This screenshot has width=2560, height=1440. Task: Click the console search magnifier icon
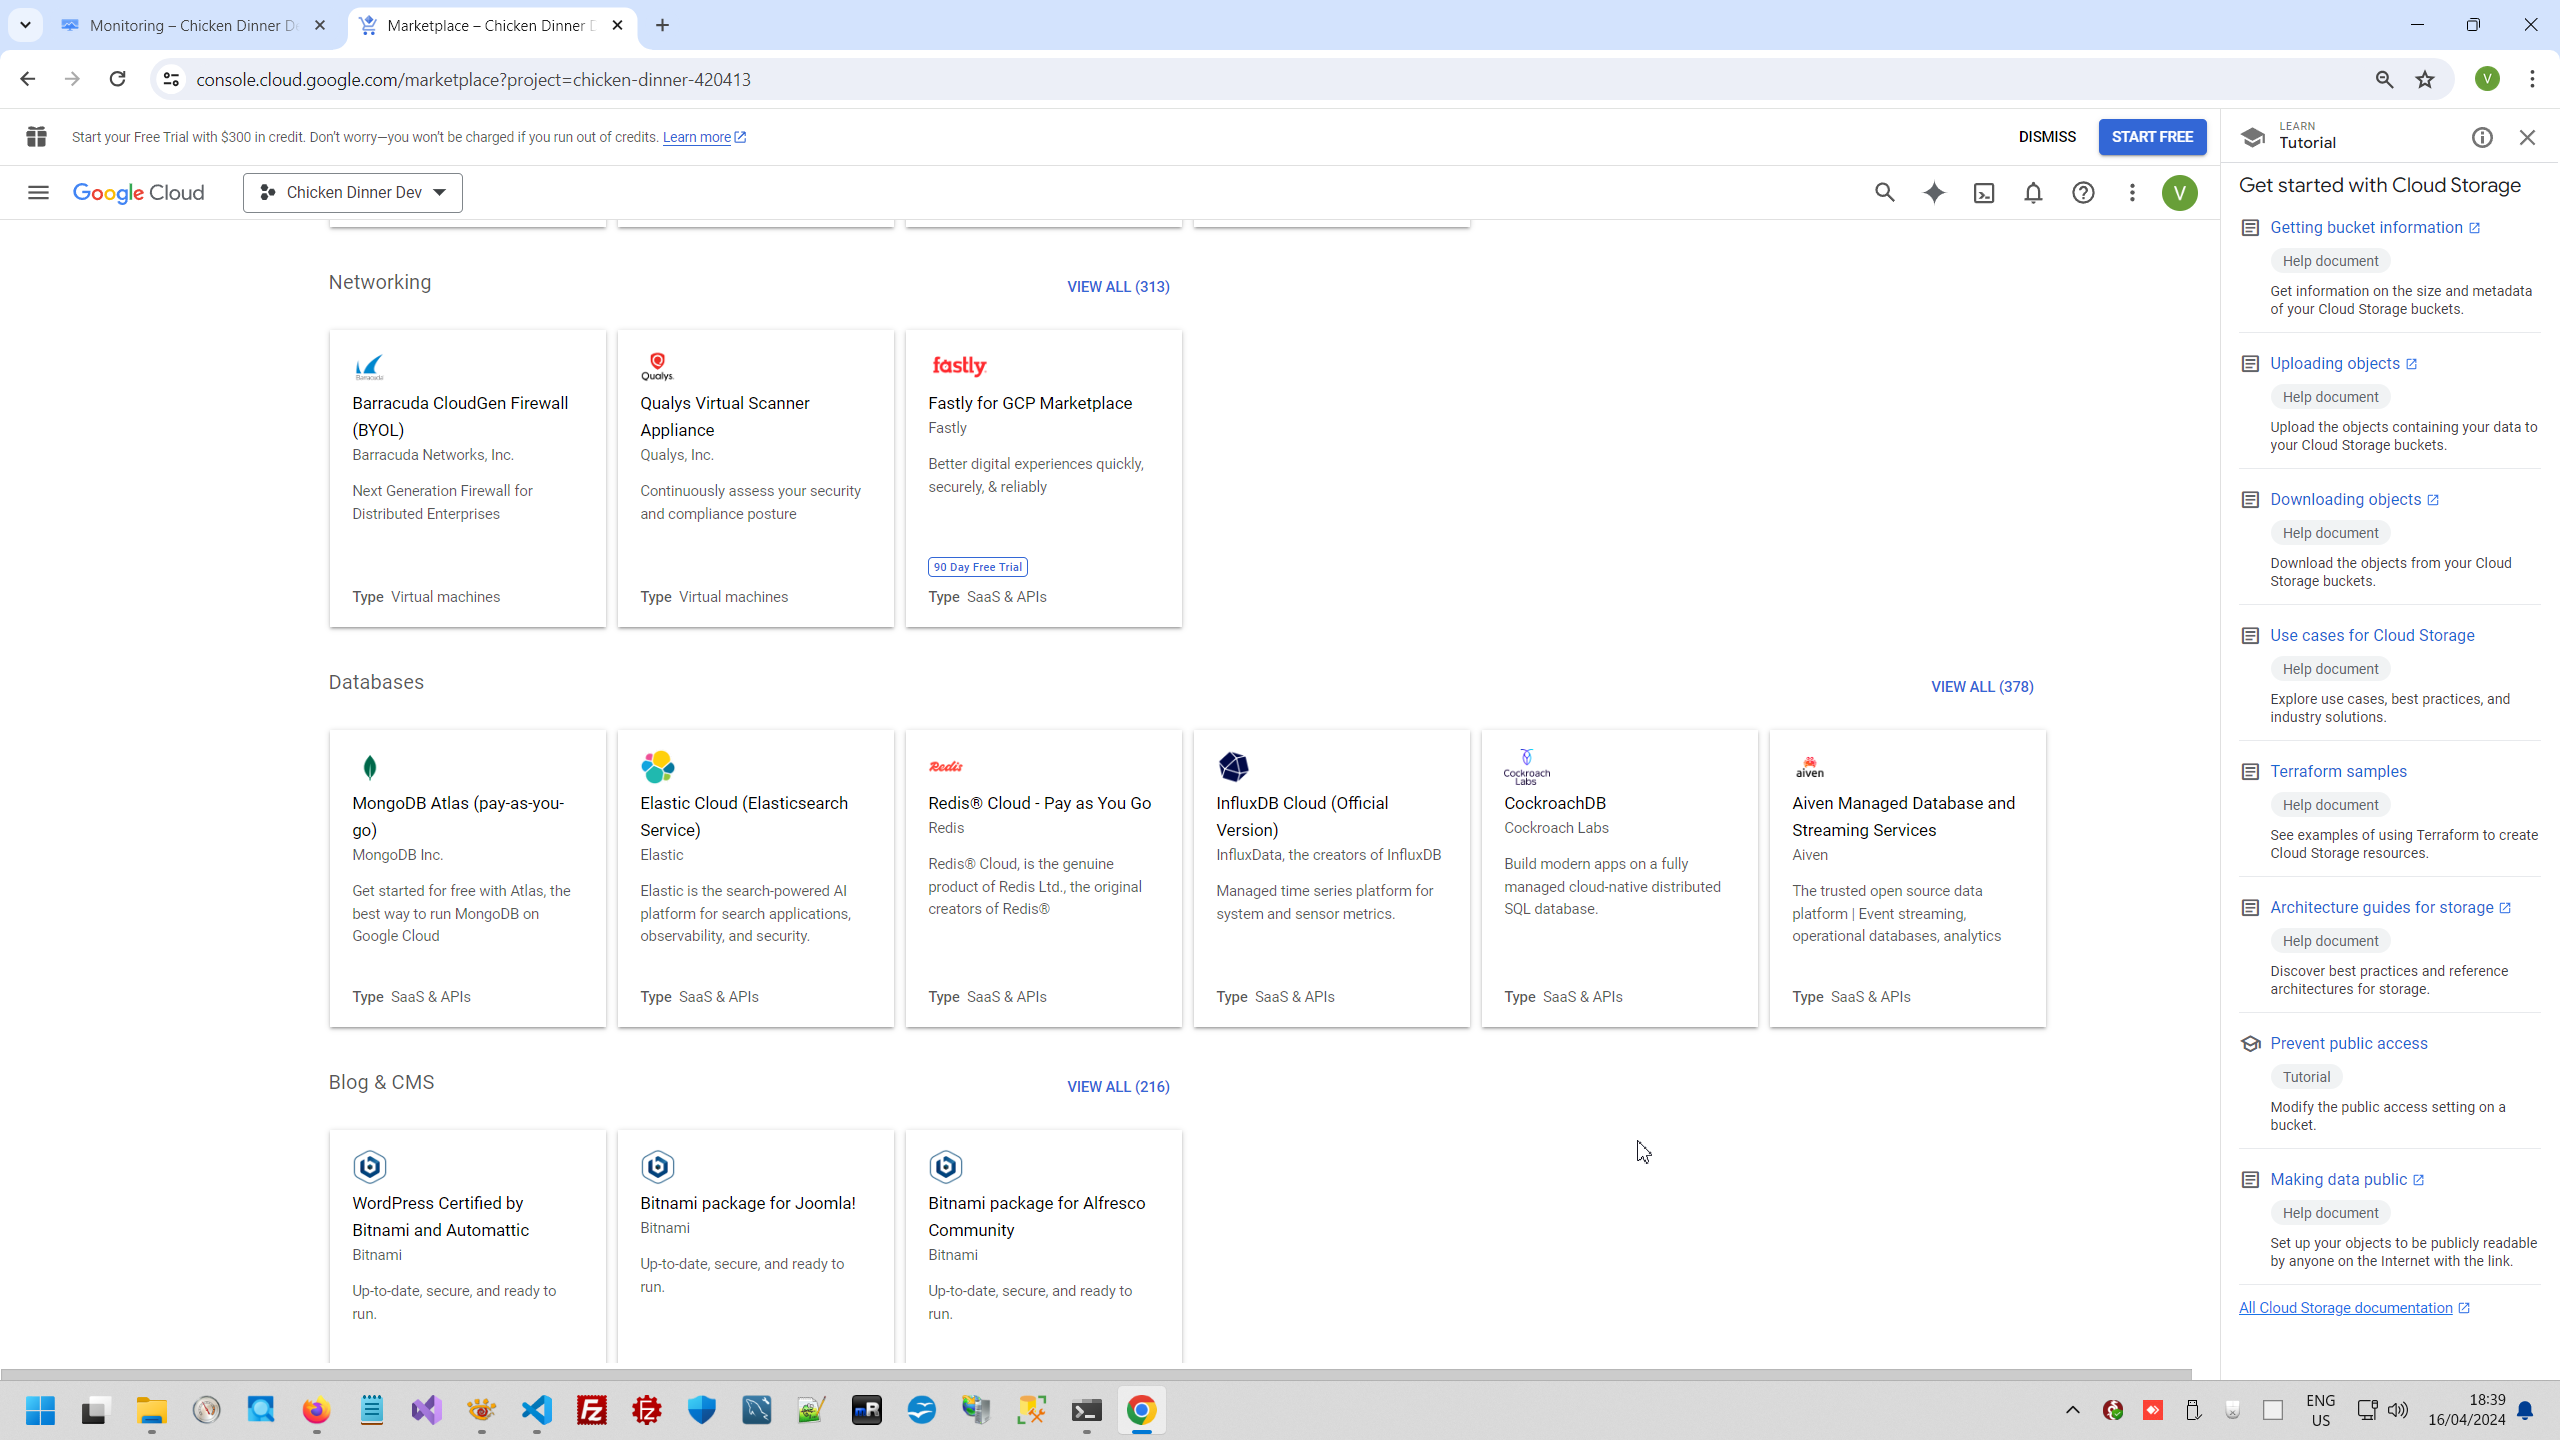point(1884,193)
